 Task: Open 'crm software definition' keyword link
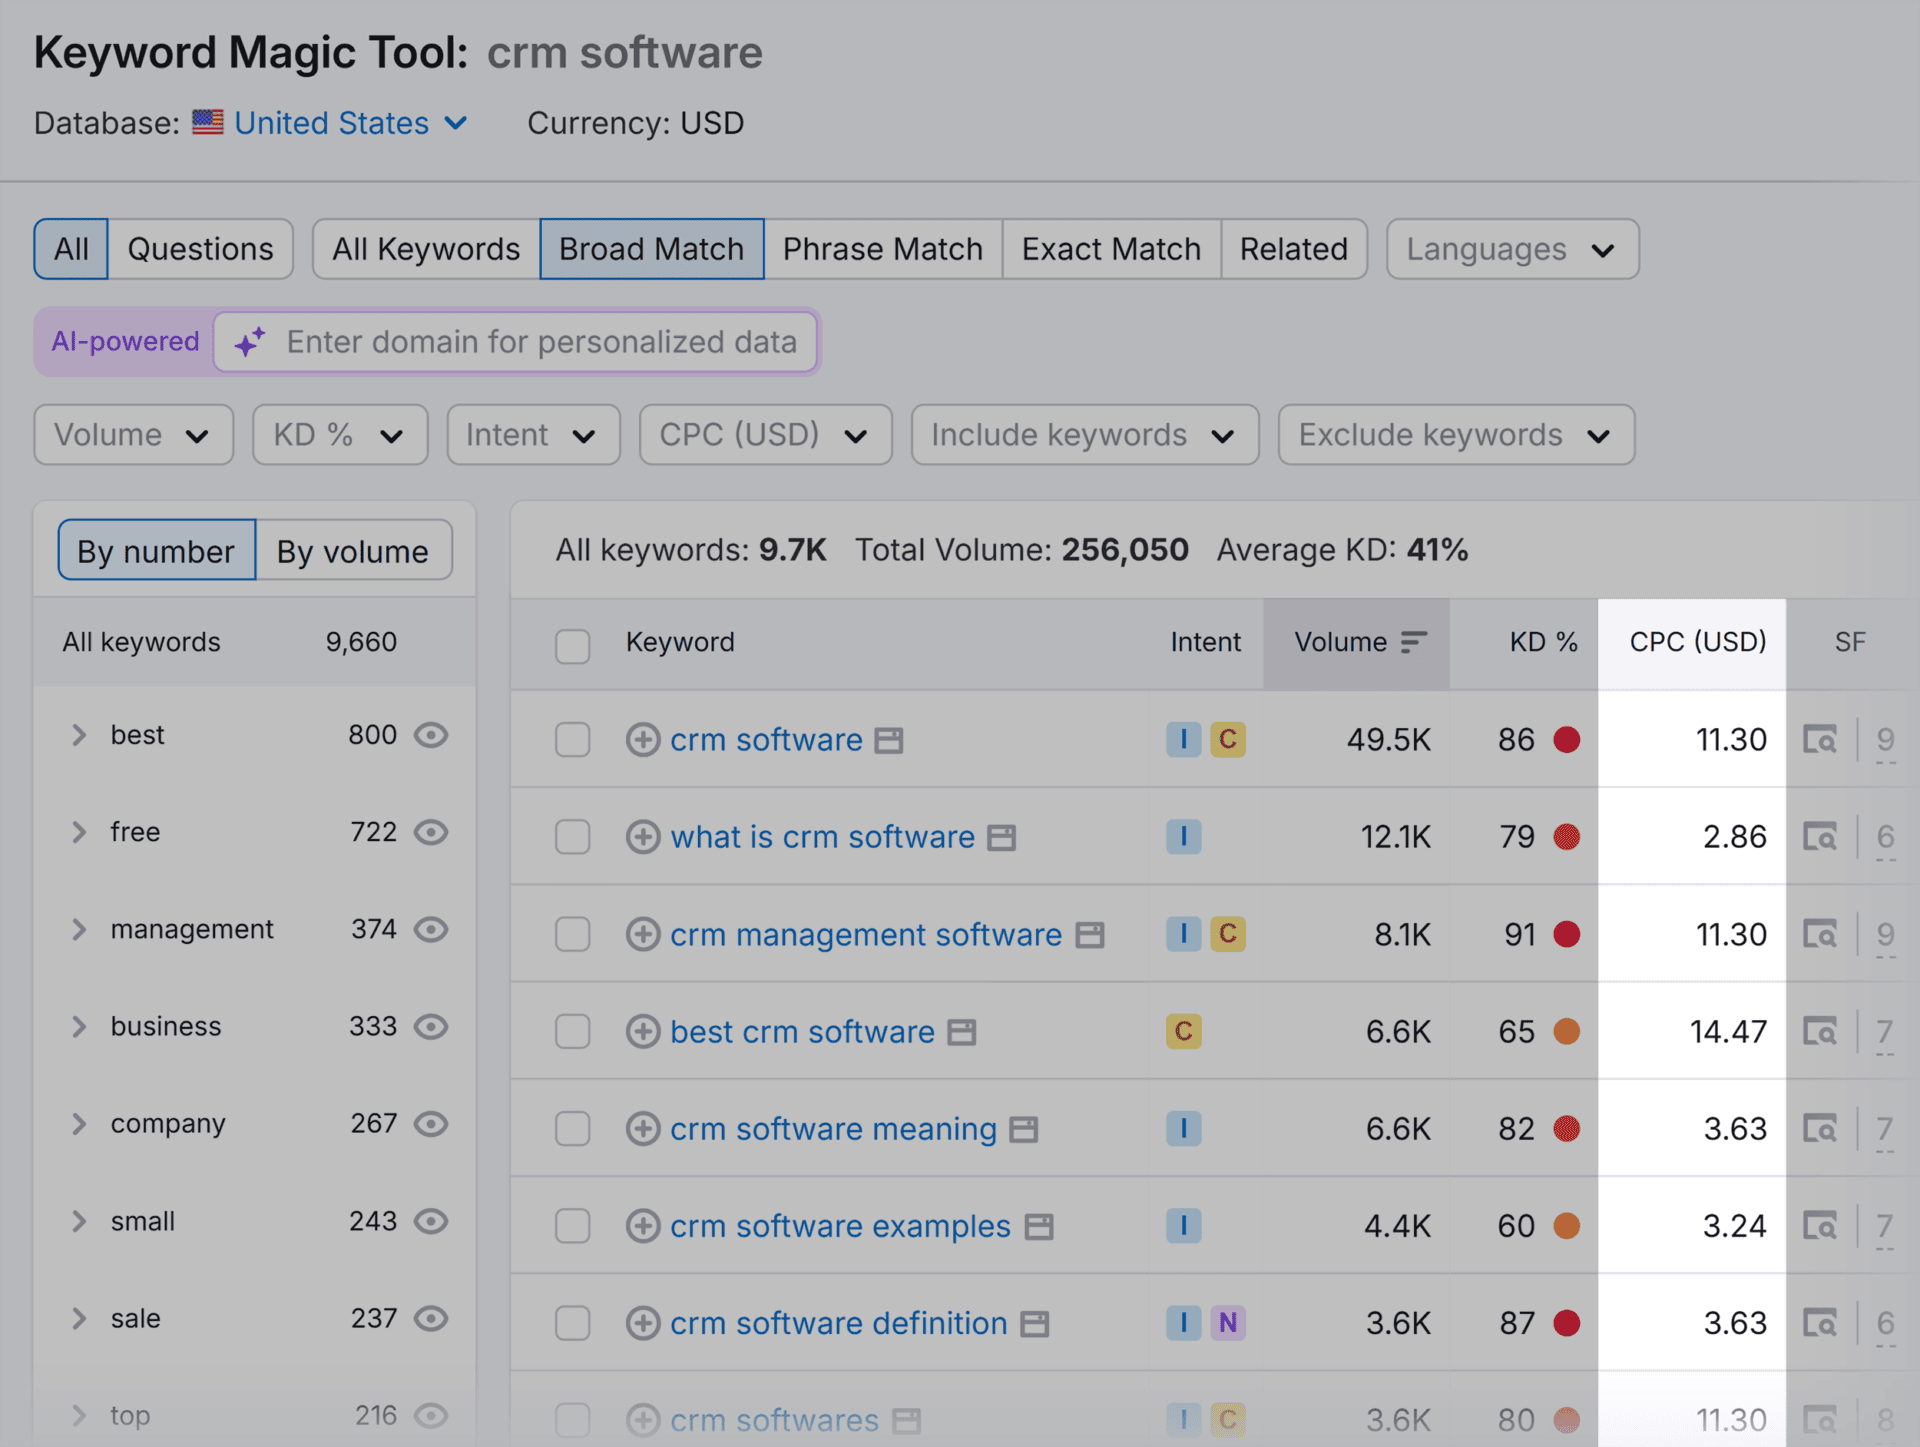point(838,1323)
